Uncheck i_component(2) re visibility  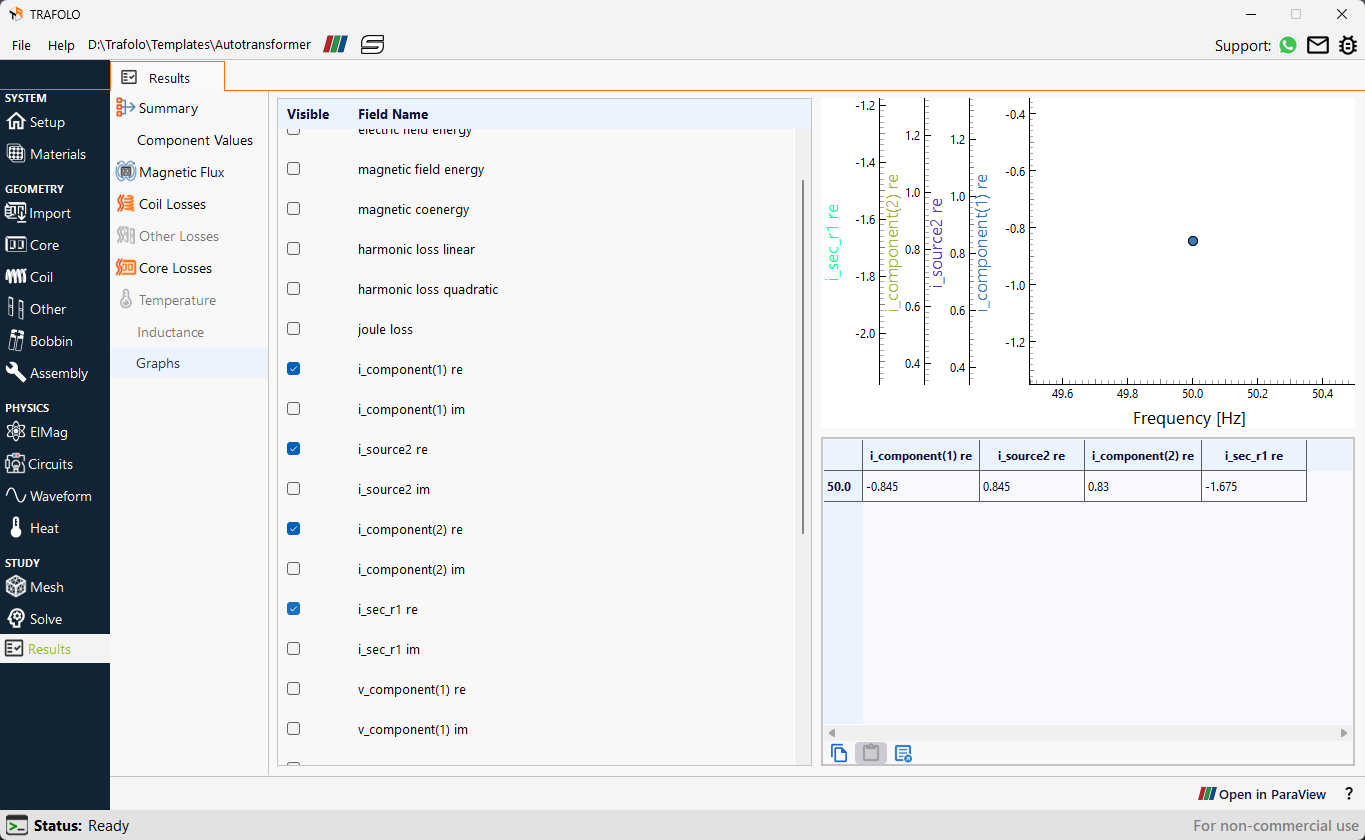294,529
